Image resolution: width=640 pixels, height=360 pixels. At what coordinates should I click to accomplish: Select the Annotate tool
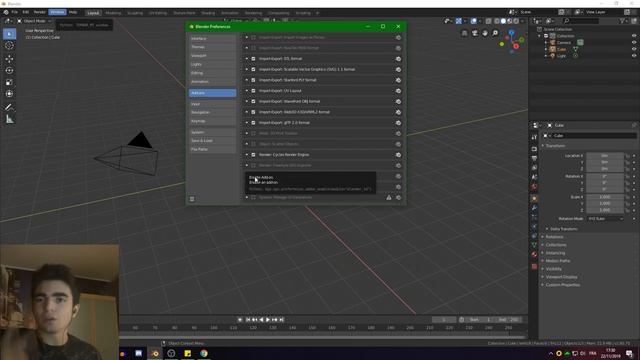tap(9, 107)
